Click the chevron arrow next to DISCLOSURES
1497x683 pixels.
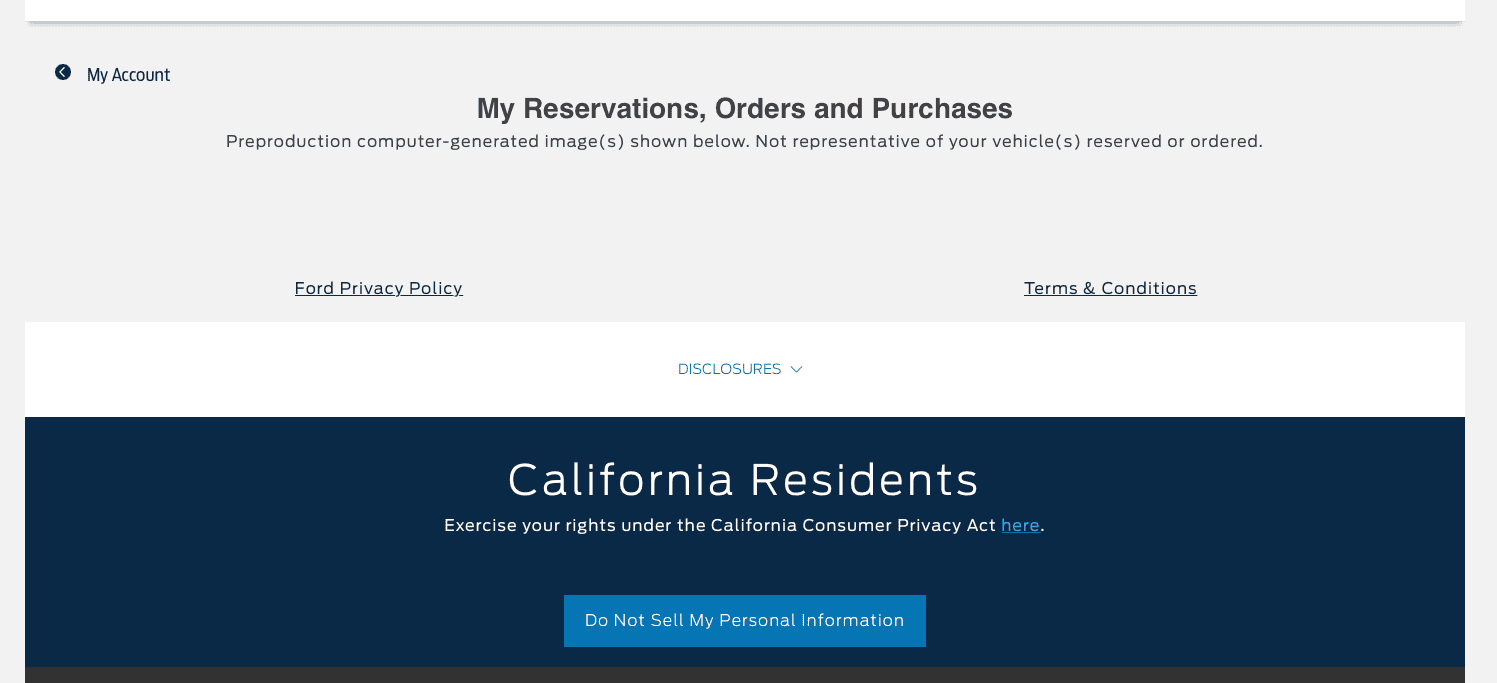click(x=796, y=369)
